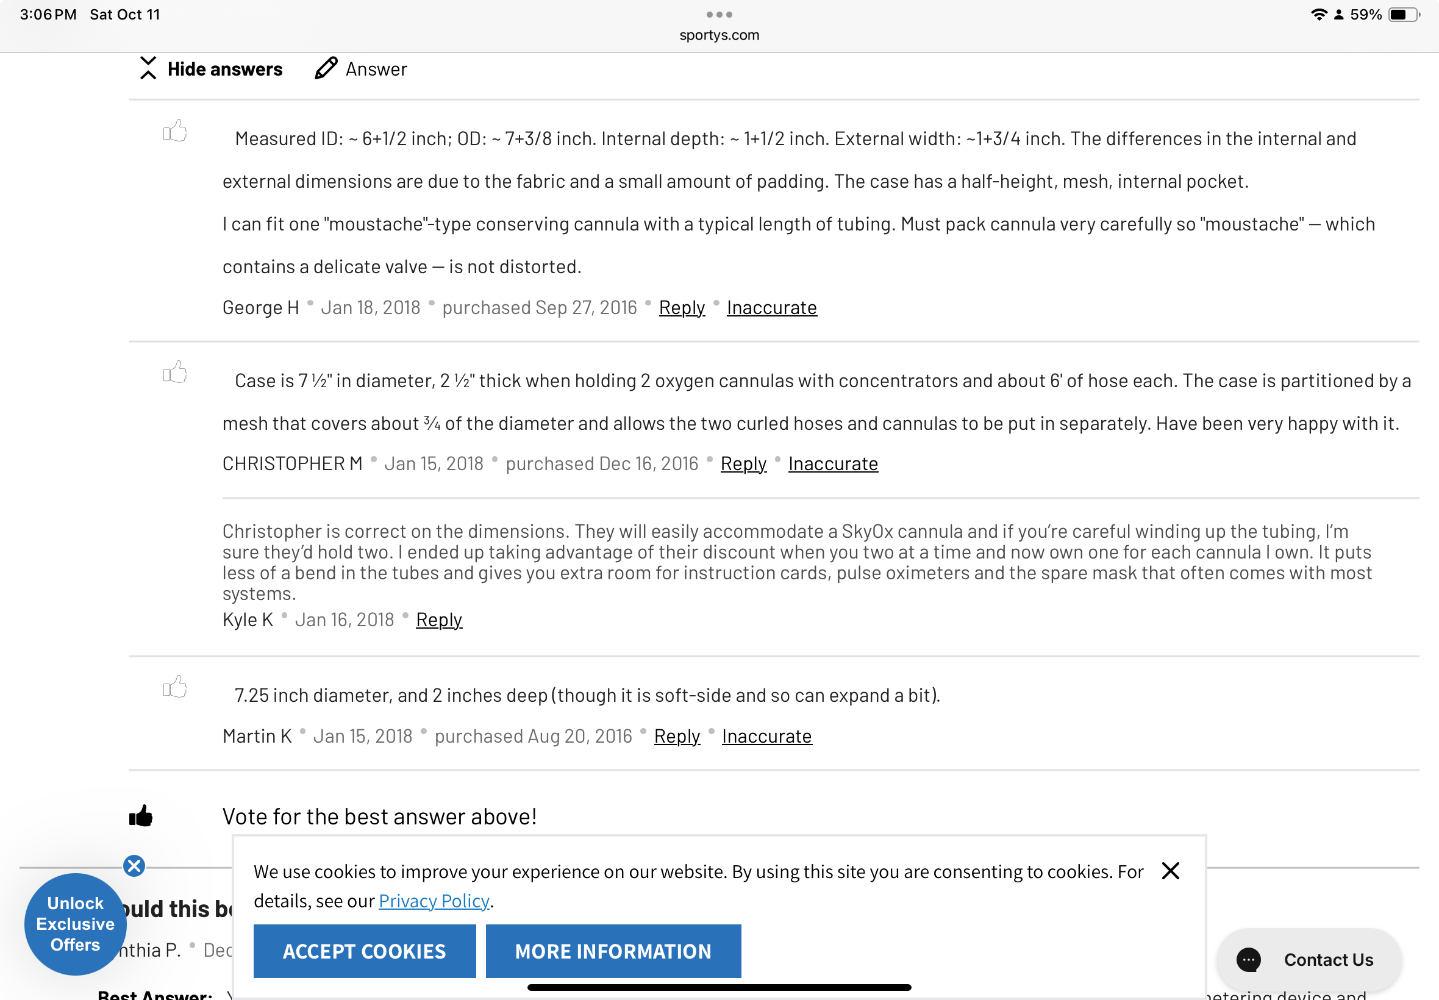Tap the pencil Answer icon

(326, 68)
